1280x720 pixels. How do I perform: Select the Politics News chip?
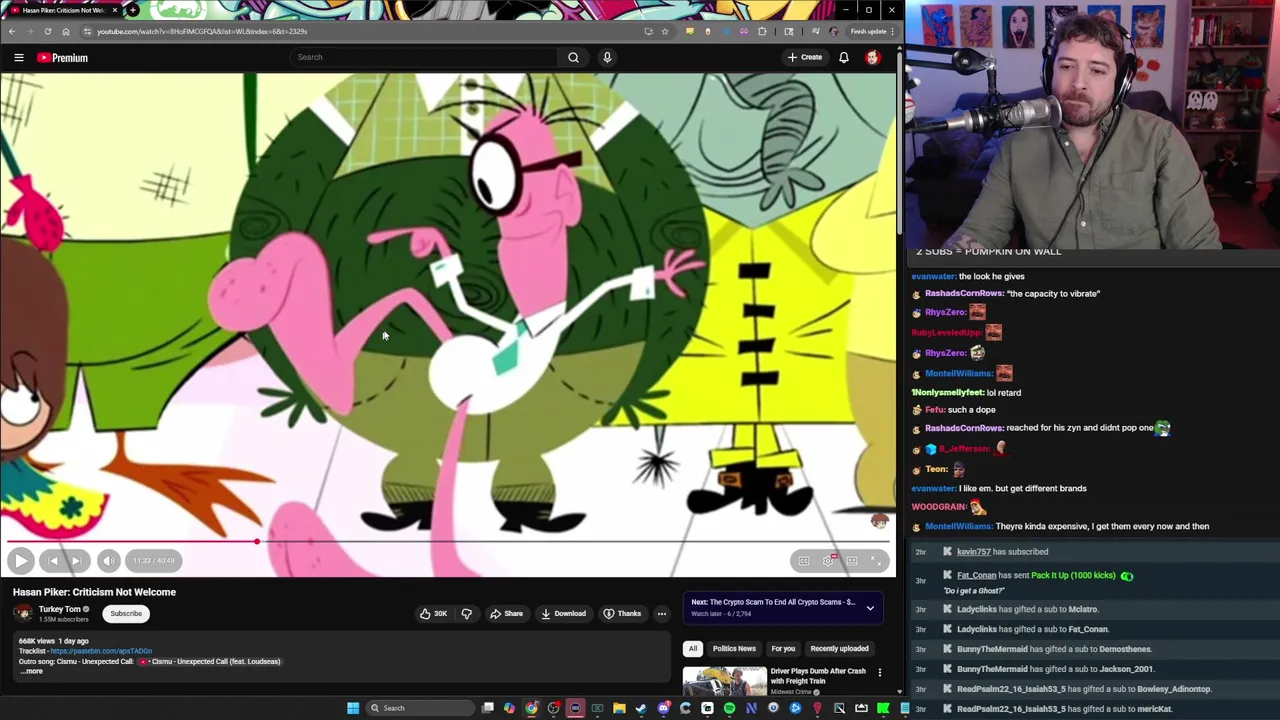pyautogui.click(x=734, y=649)
